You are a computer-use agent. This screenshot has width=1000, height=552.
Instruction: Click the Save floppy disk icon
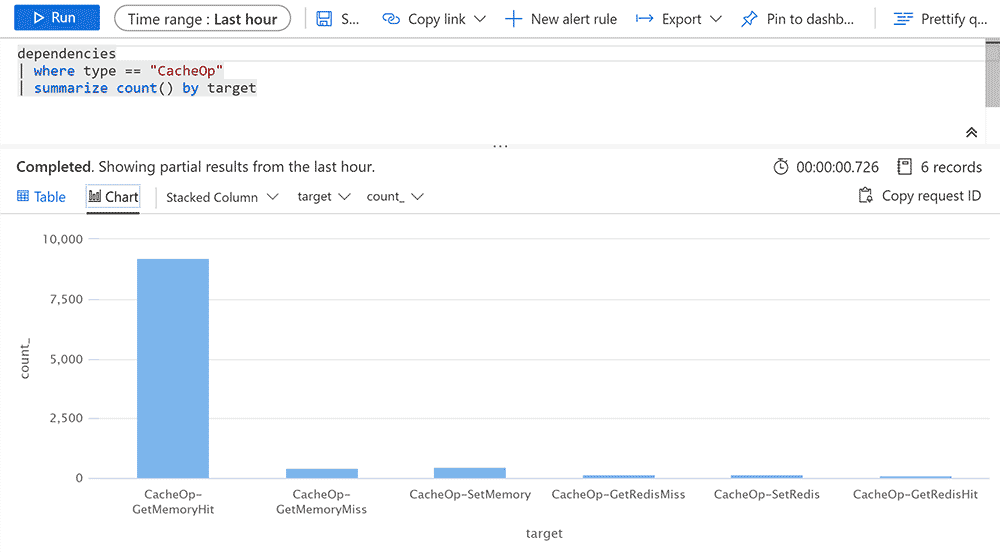pos(324,19)
